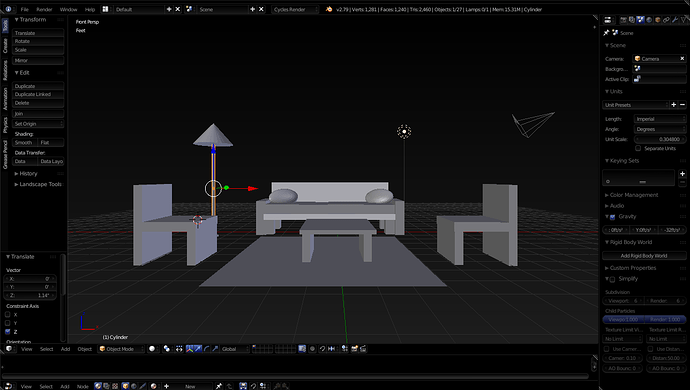Select the texture nodes icon
690x390 pixels.
115,386
